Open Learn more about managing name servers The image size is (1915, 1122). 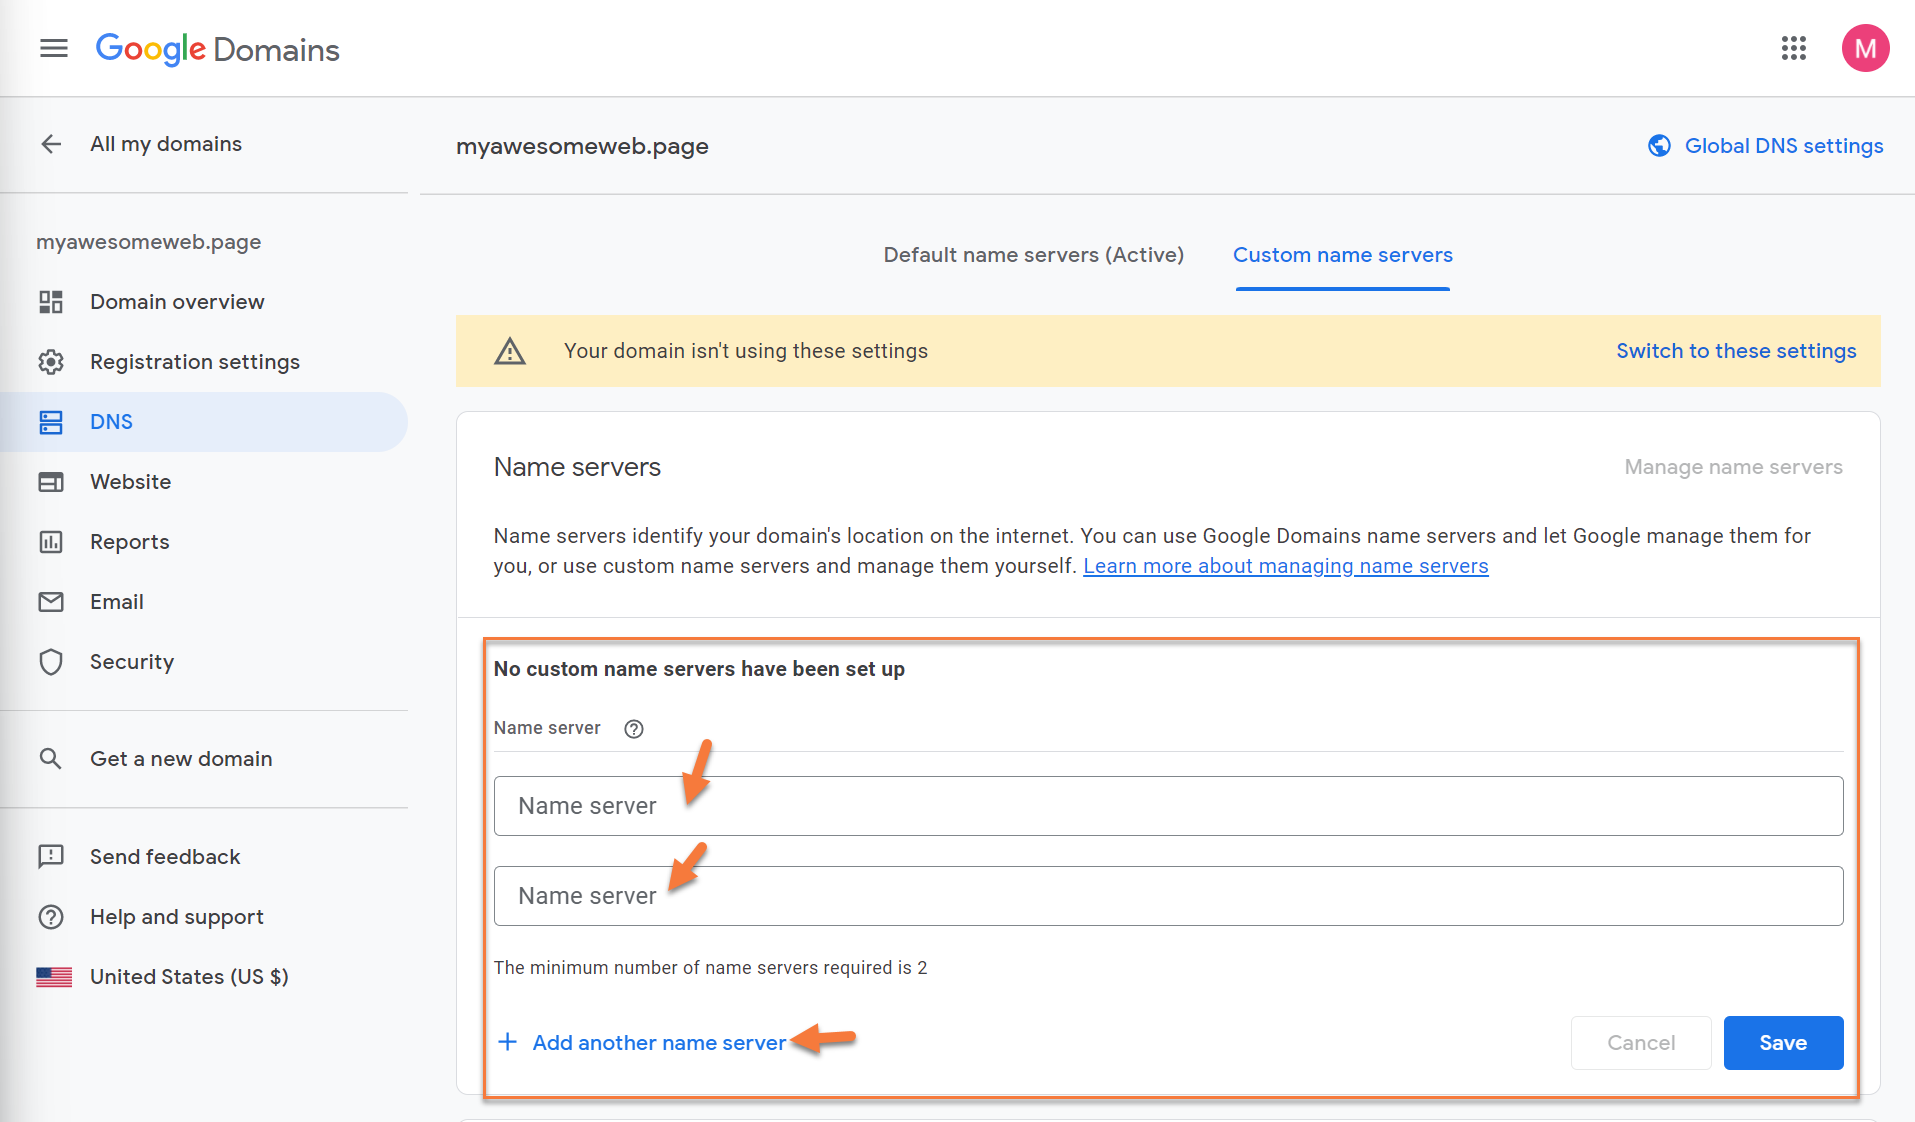[x=1285, y=566]
